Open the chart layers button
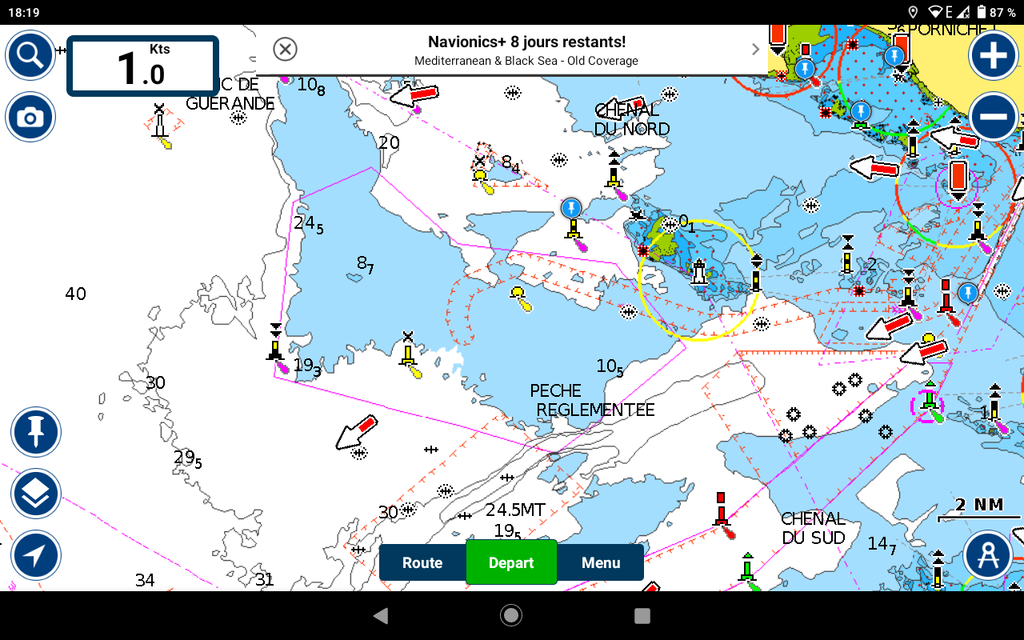This screenshot has height=640, width=1024. coord(36,494)
